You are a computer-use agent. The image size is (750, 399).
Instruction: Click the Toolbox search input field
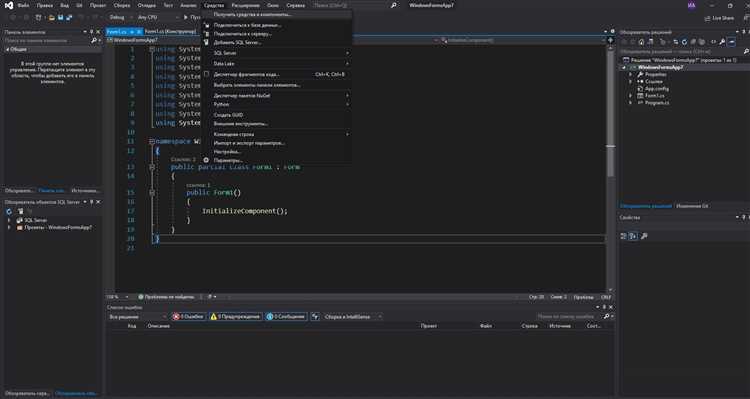click(x=47, y=41)
